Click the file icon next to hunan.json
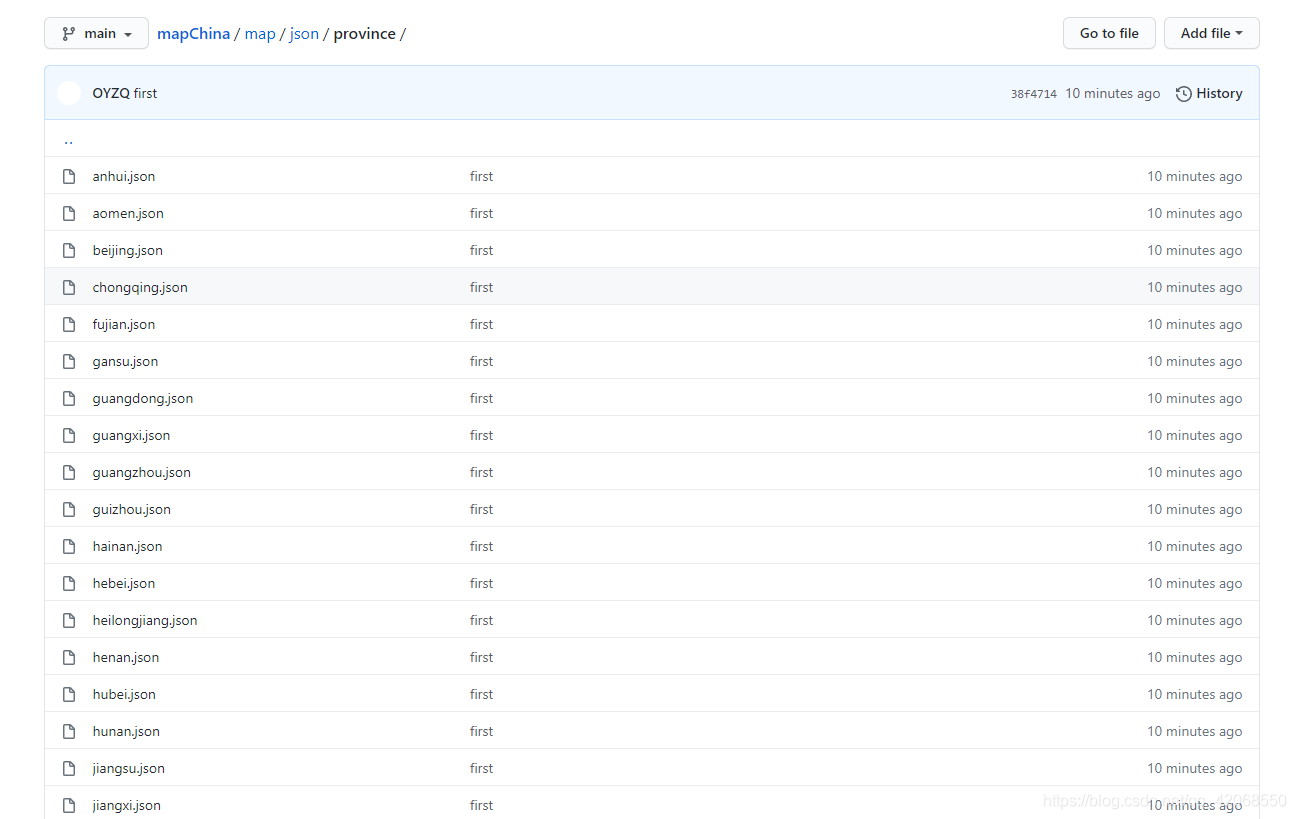The image size is (1296, 819). point(69,731)
